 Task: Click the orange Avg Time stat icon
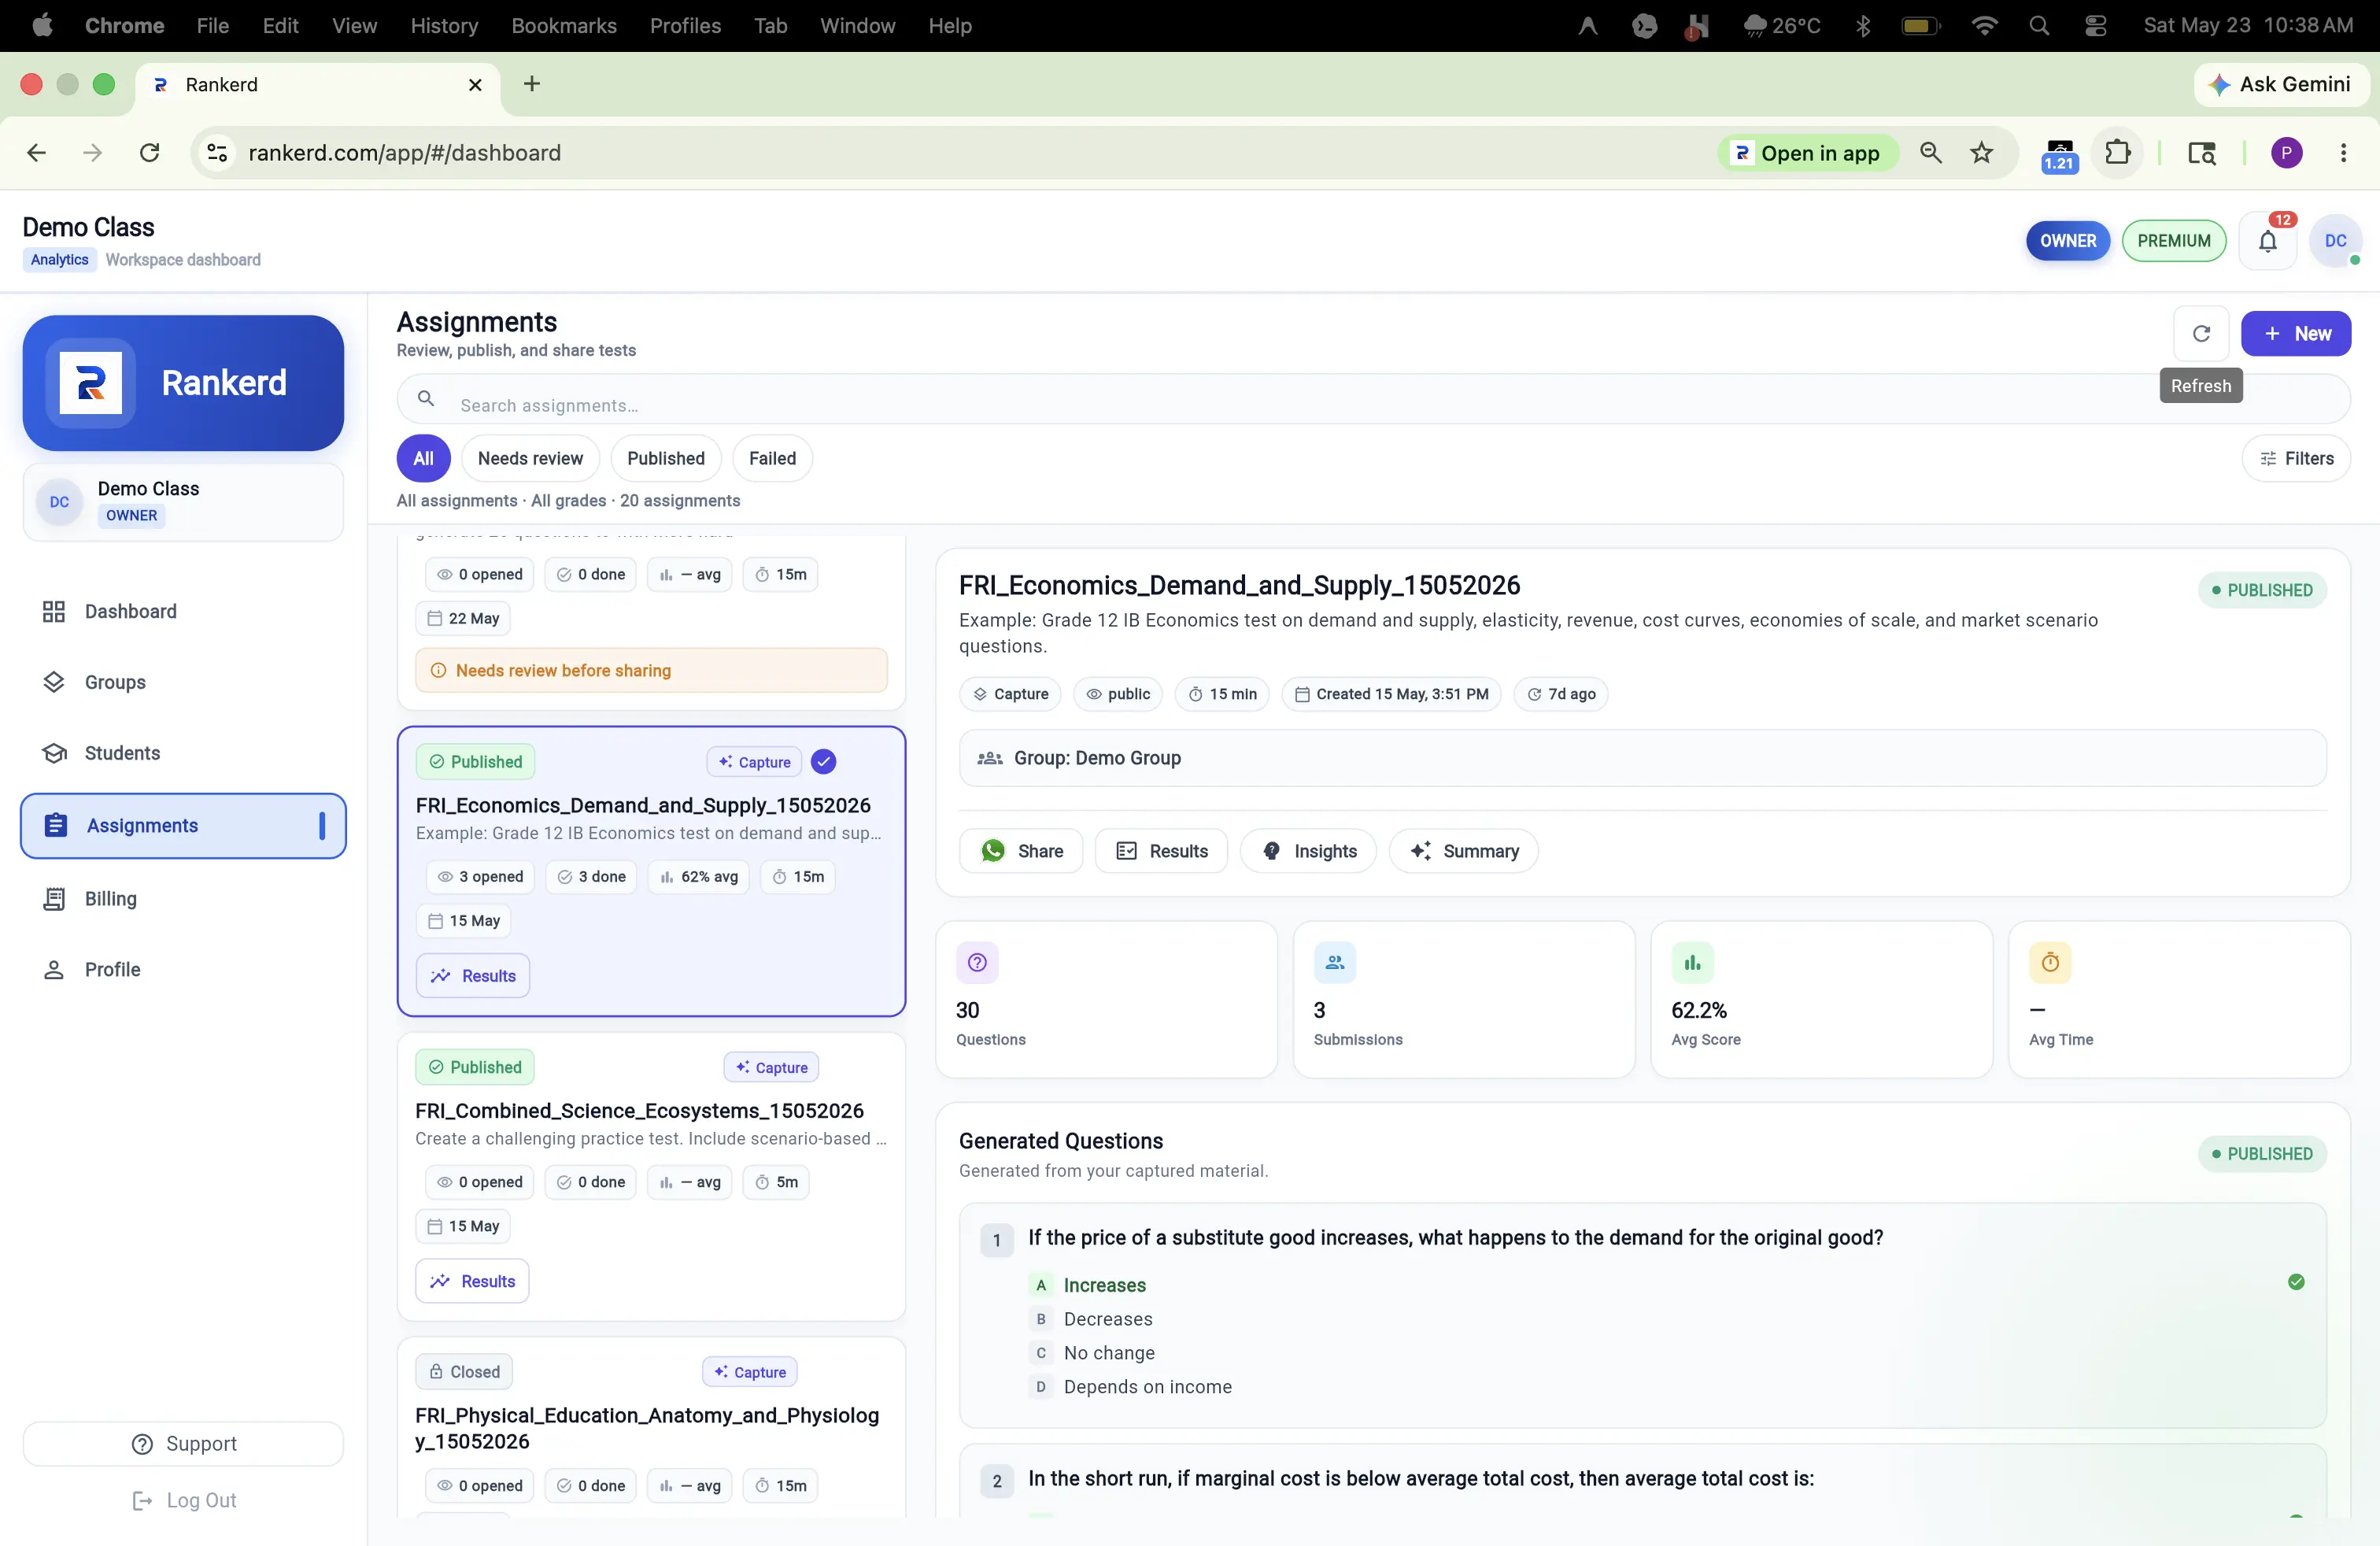coord(2050,962)
